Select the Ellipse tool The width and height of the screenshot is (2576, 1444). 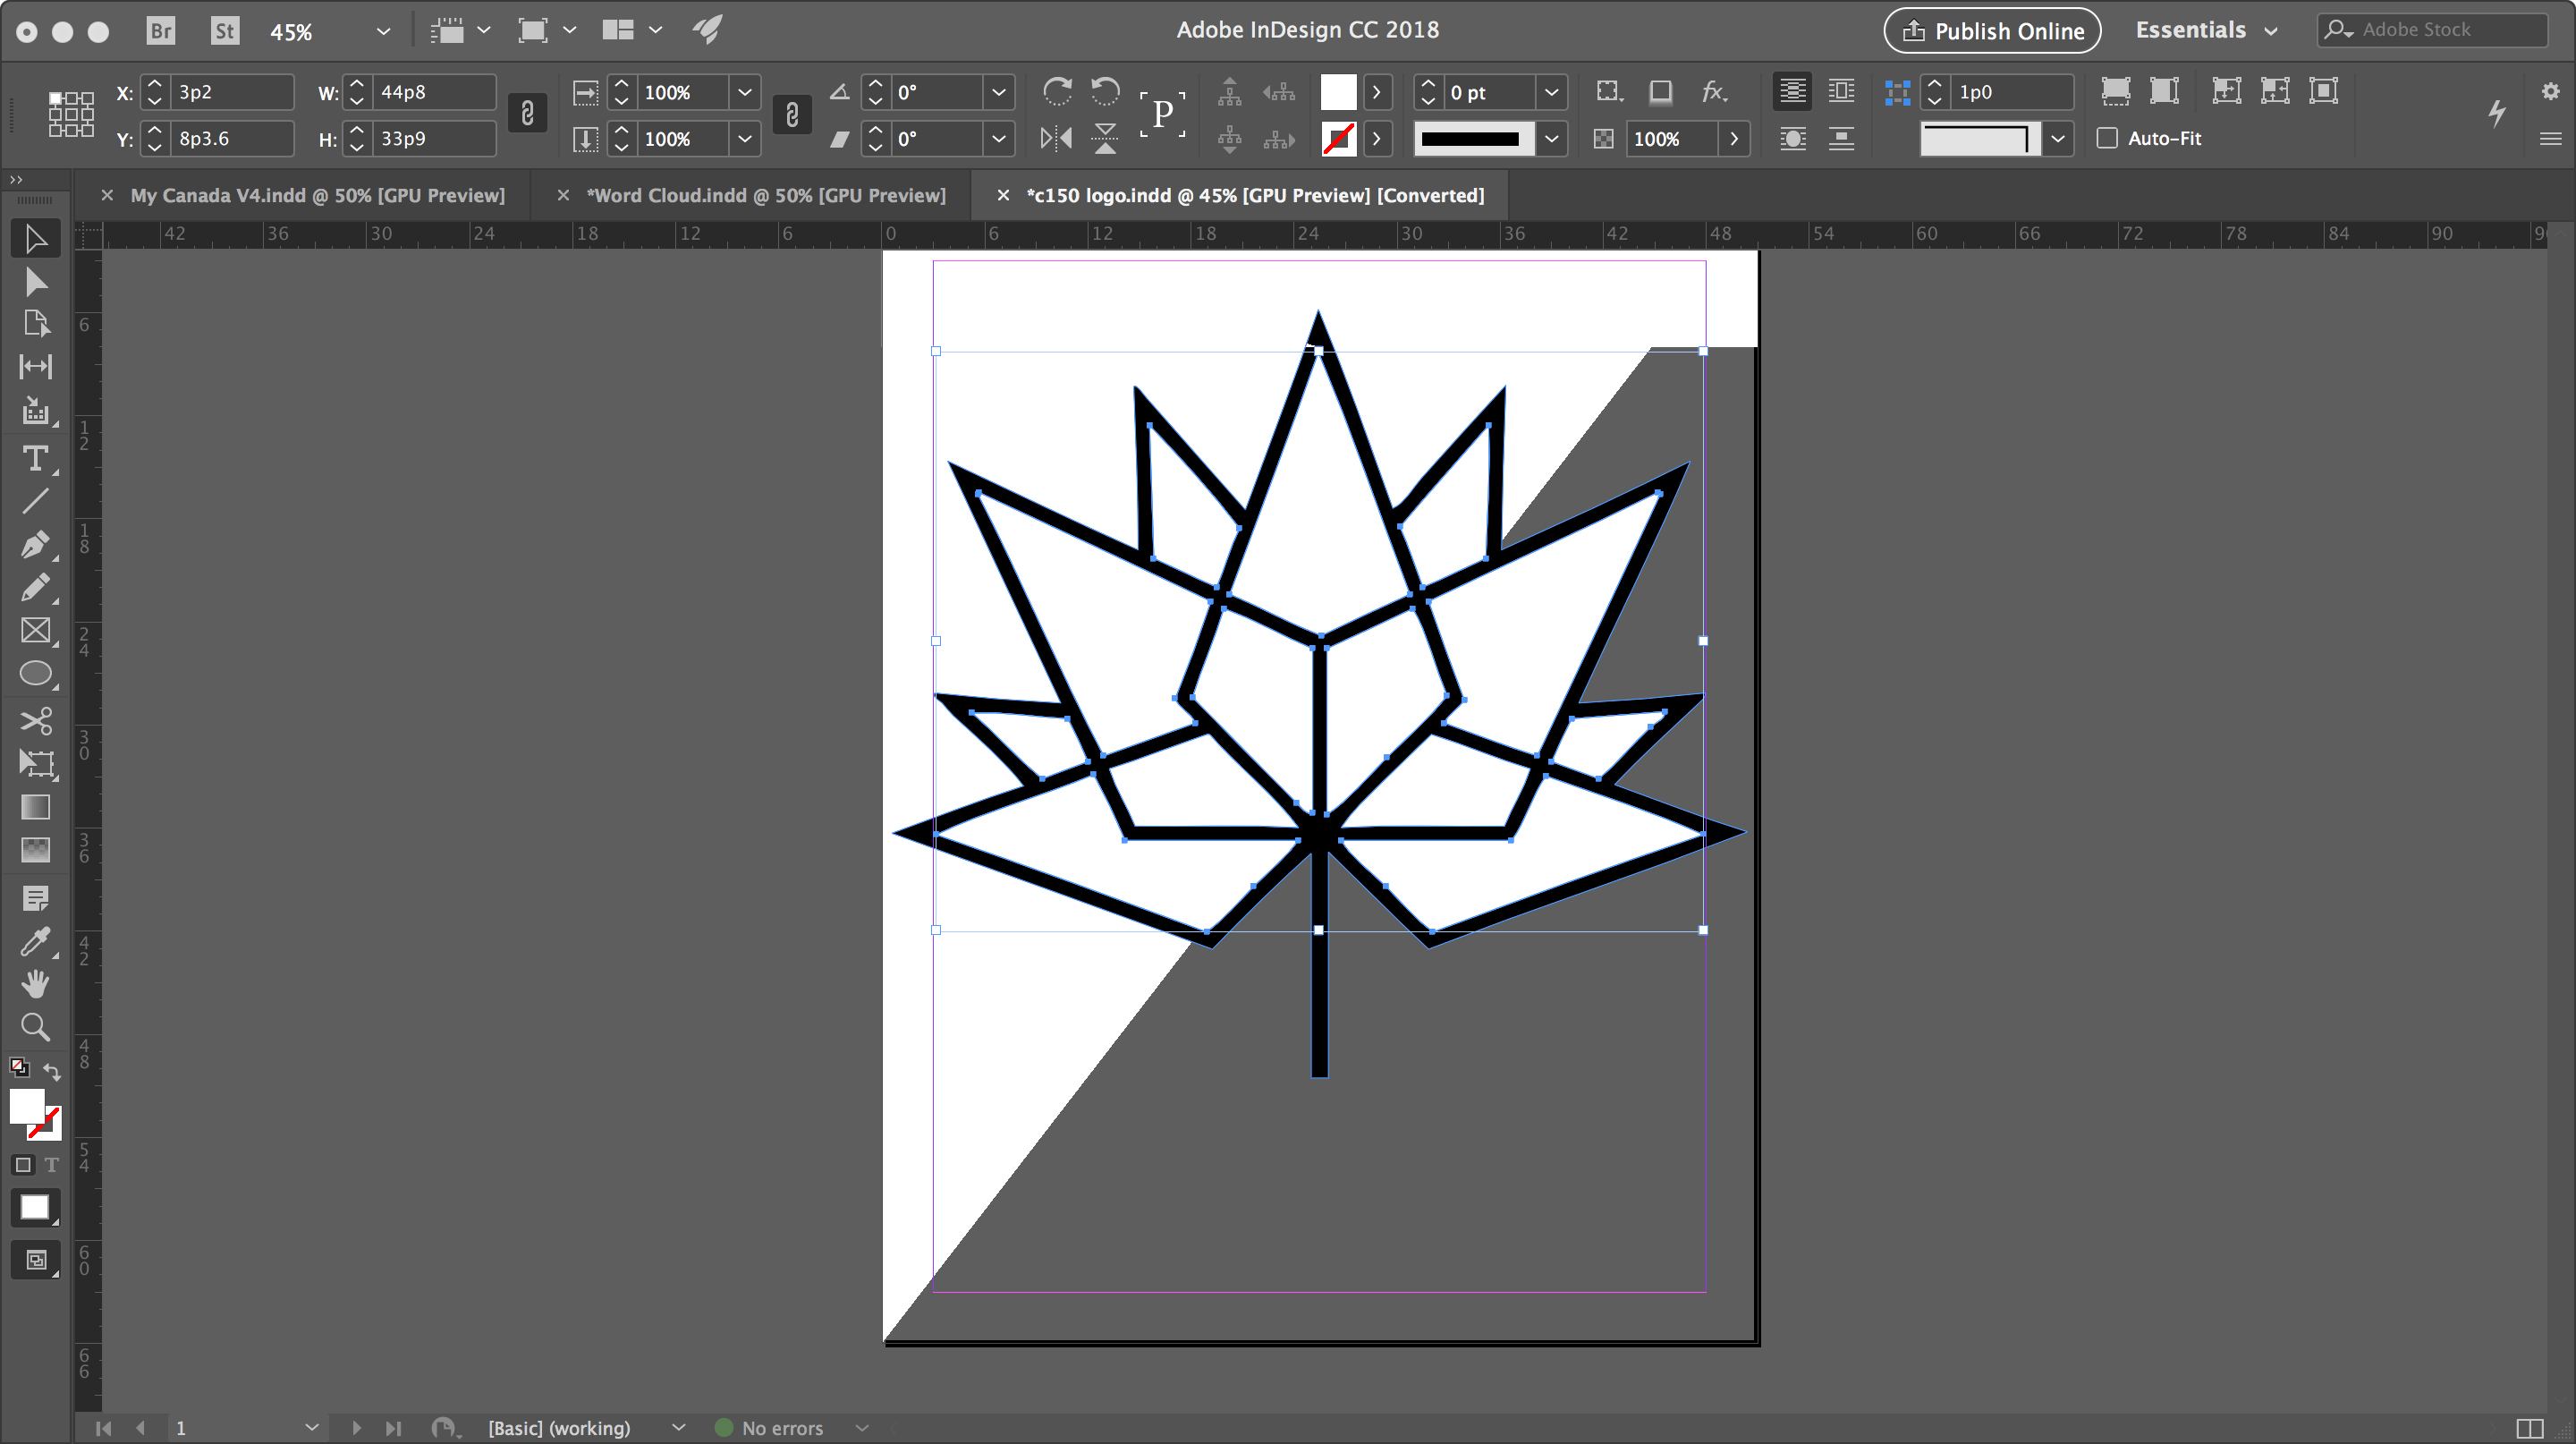point(37,673)
